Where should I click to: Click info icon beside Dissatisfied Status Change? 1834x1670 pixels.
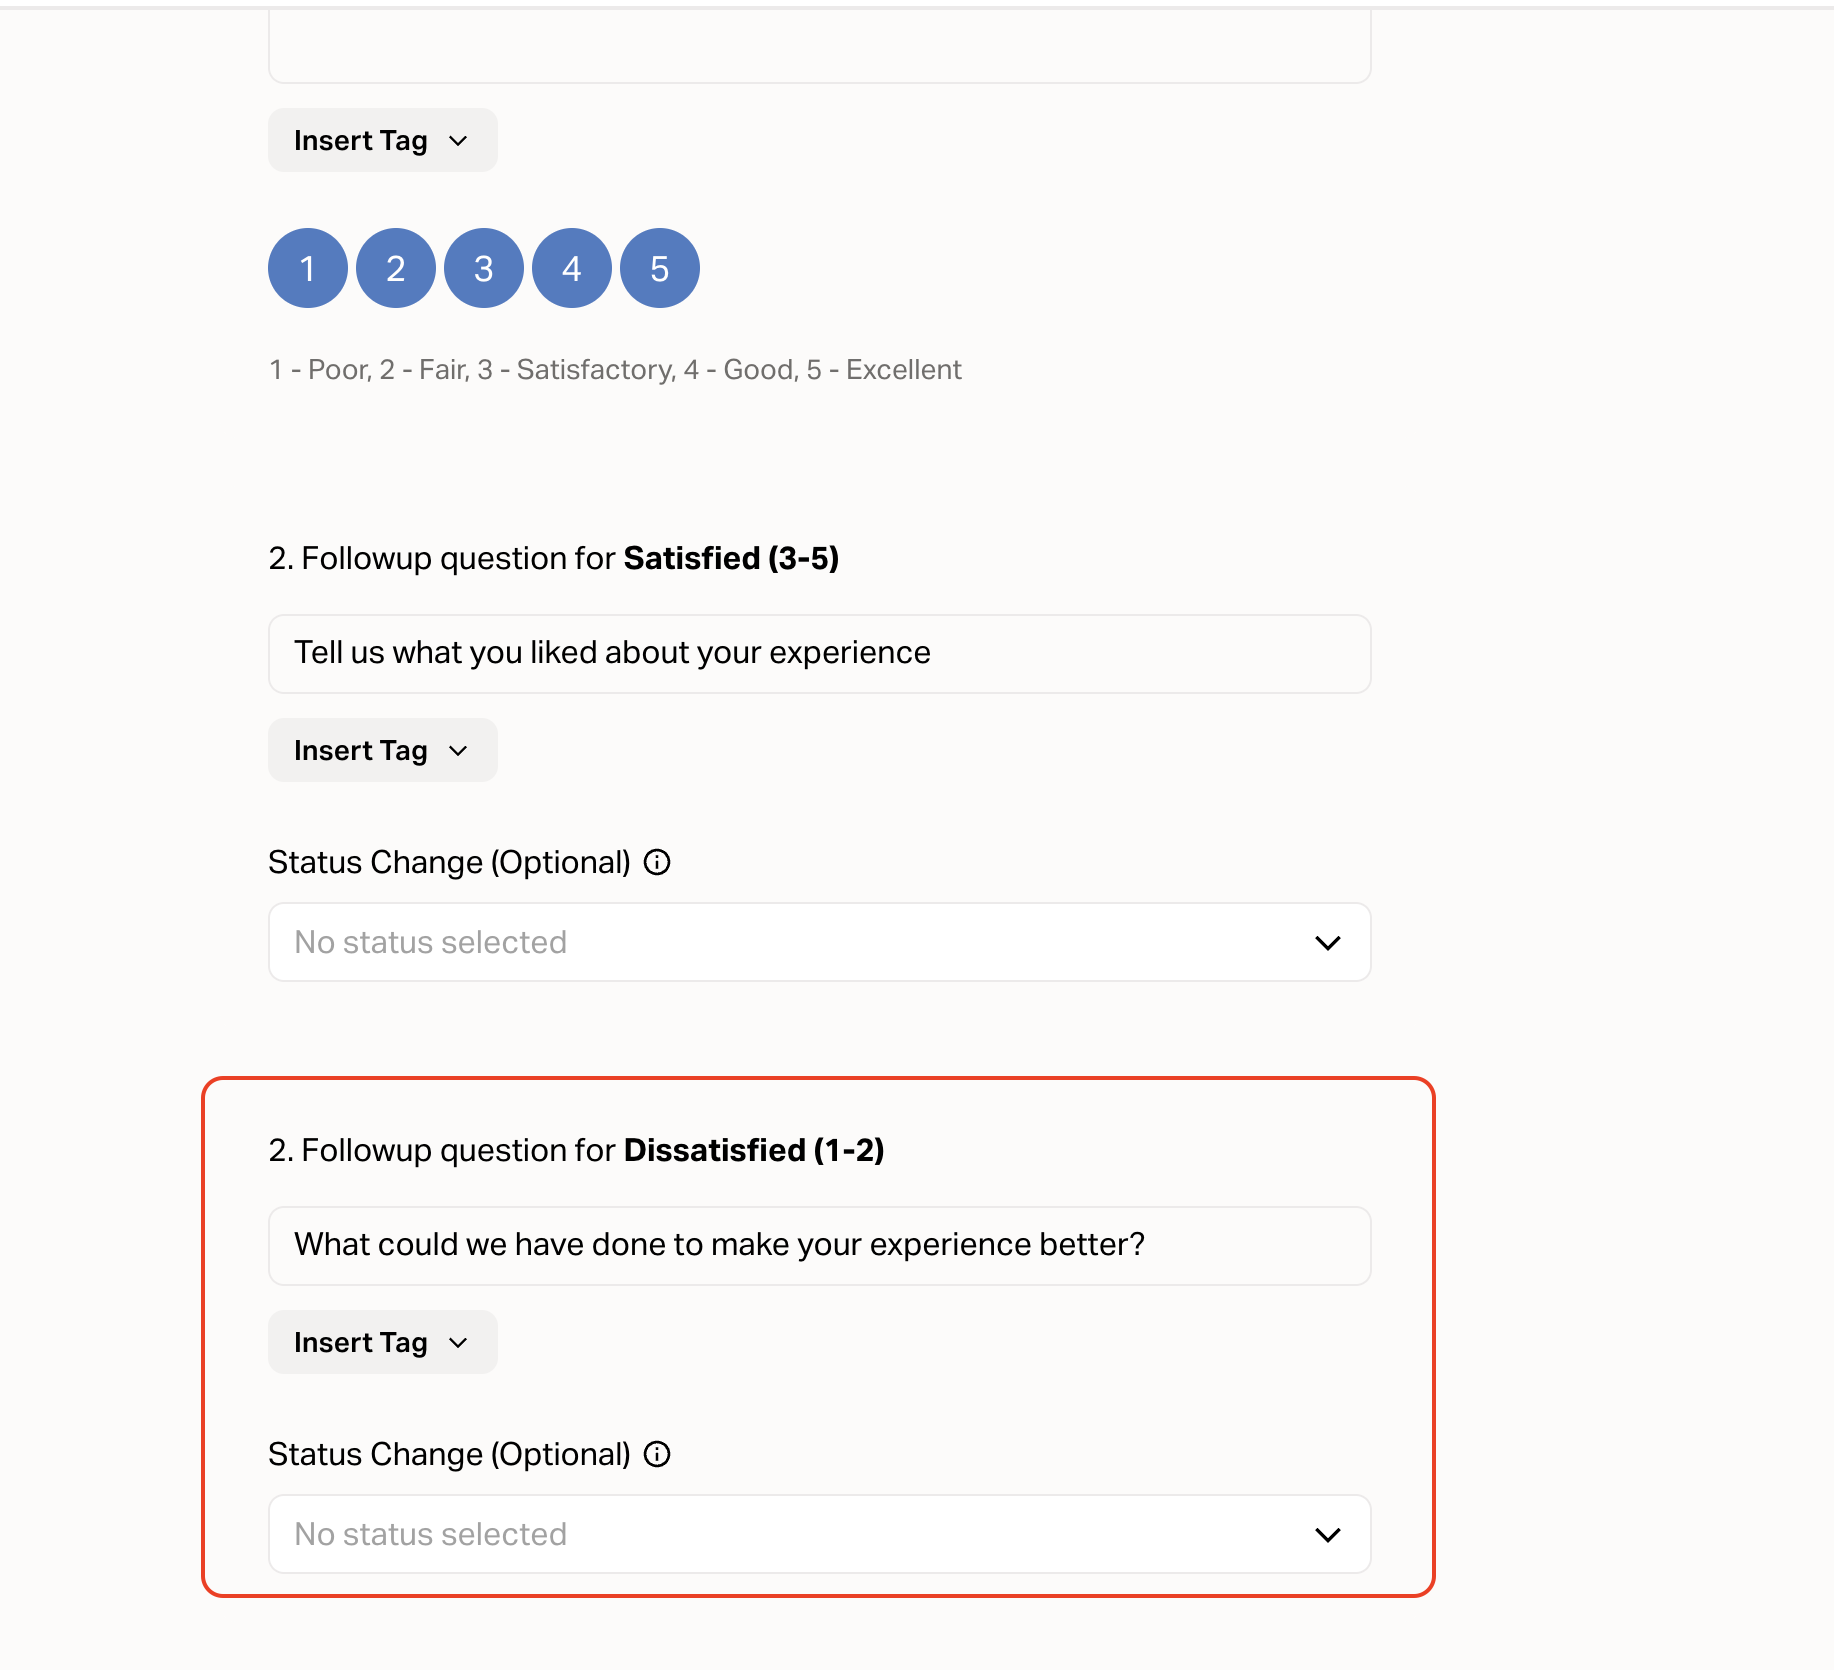[657, 1454]
